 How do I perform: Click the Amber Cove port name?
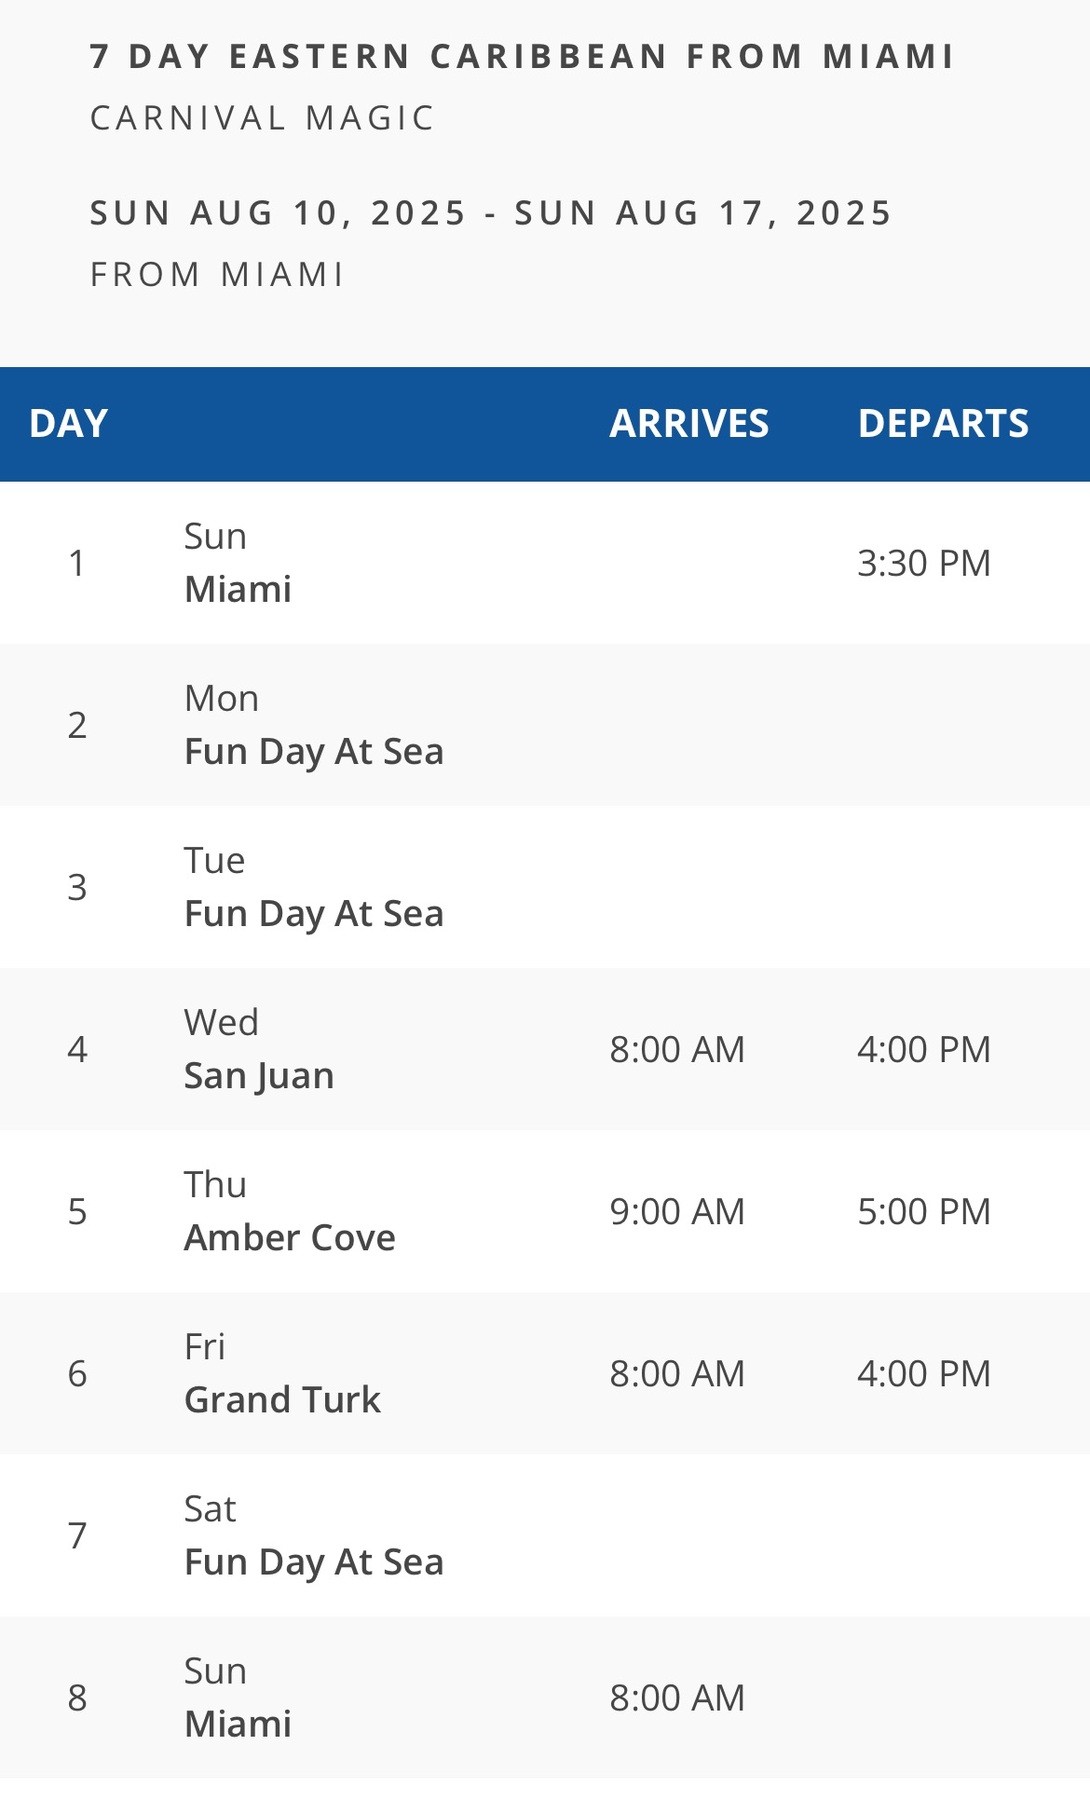(x=290, y=1238)
